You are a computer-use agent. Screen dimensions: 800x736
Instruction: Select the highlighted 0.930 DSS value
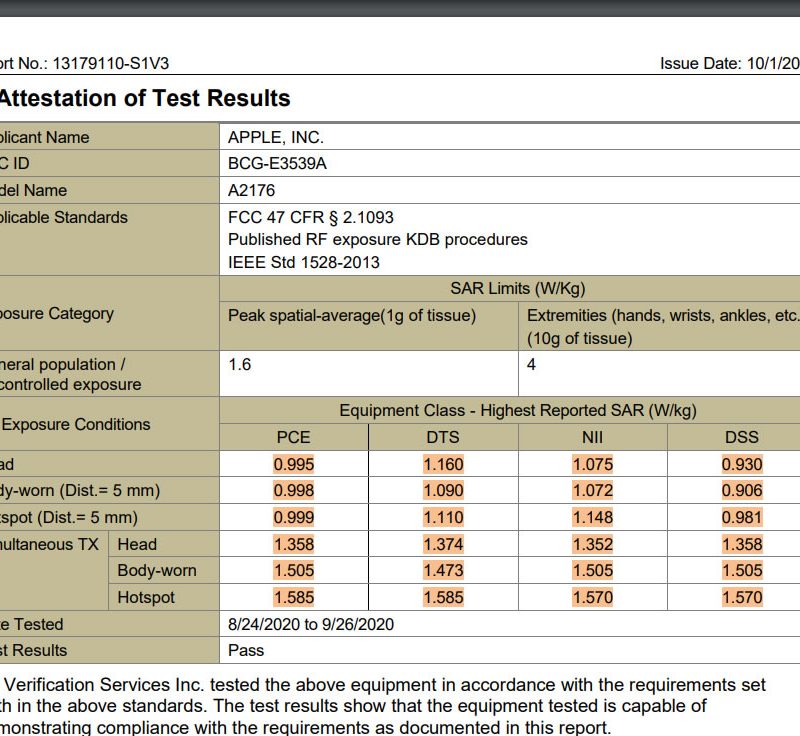[x=741, y=464]
